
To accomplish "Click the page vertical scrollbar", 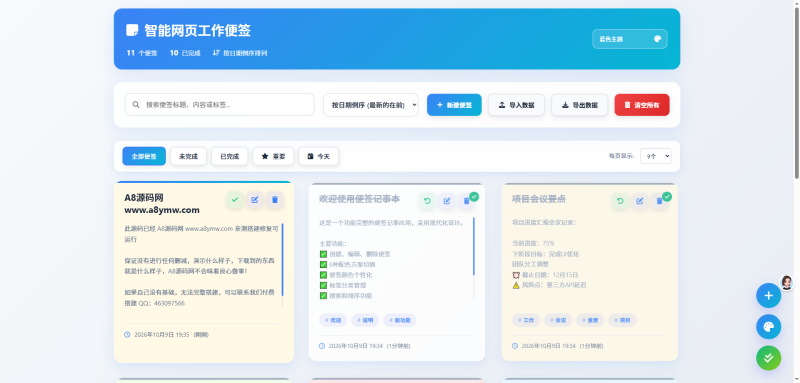I will click(x=796, y=92).
